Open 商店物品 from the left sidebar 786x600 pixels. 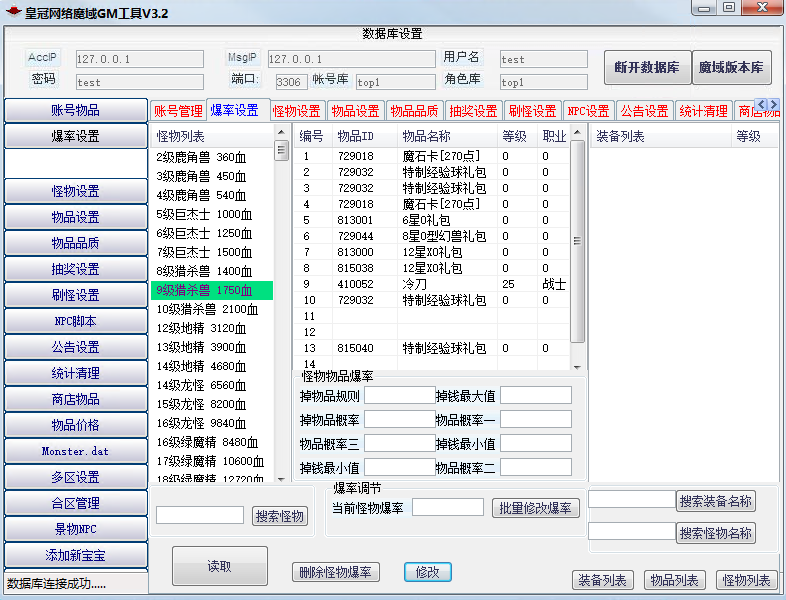(76, 399)
